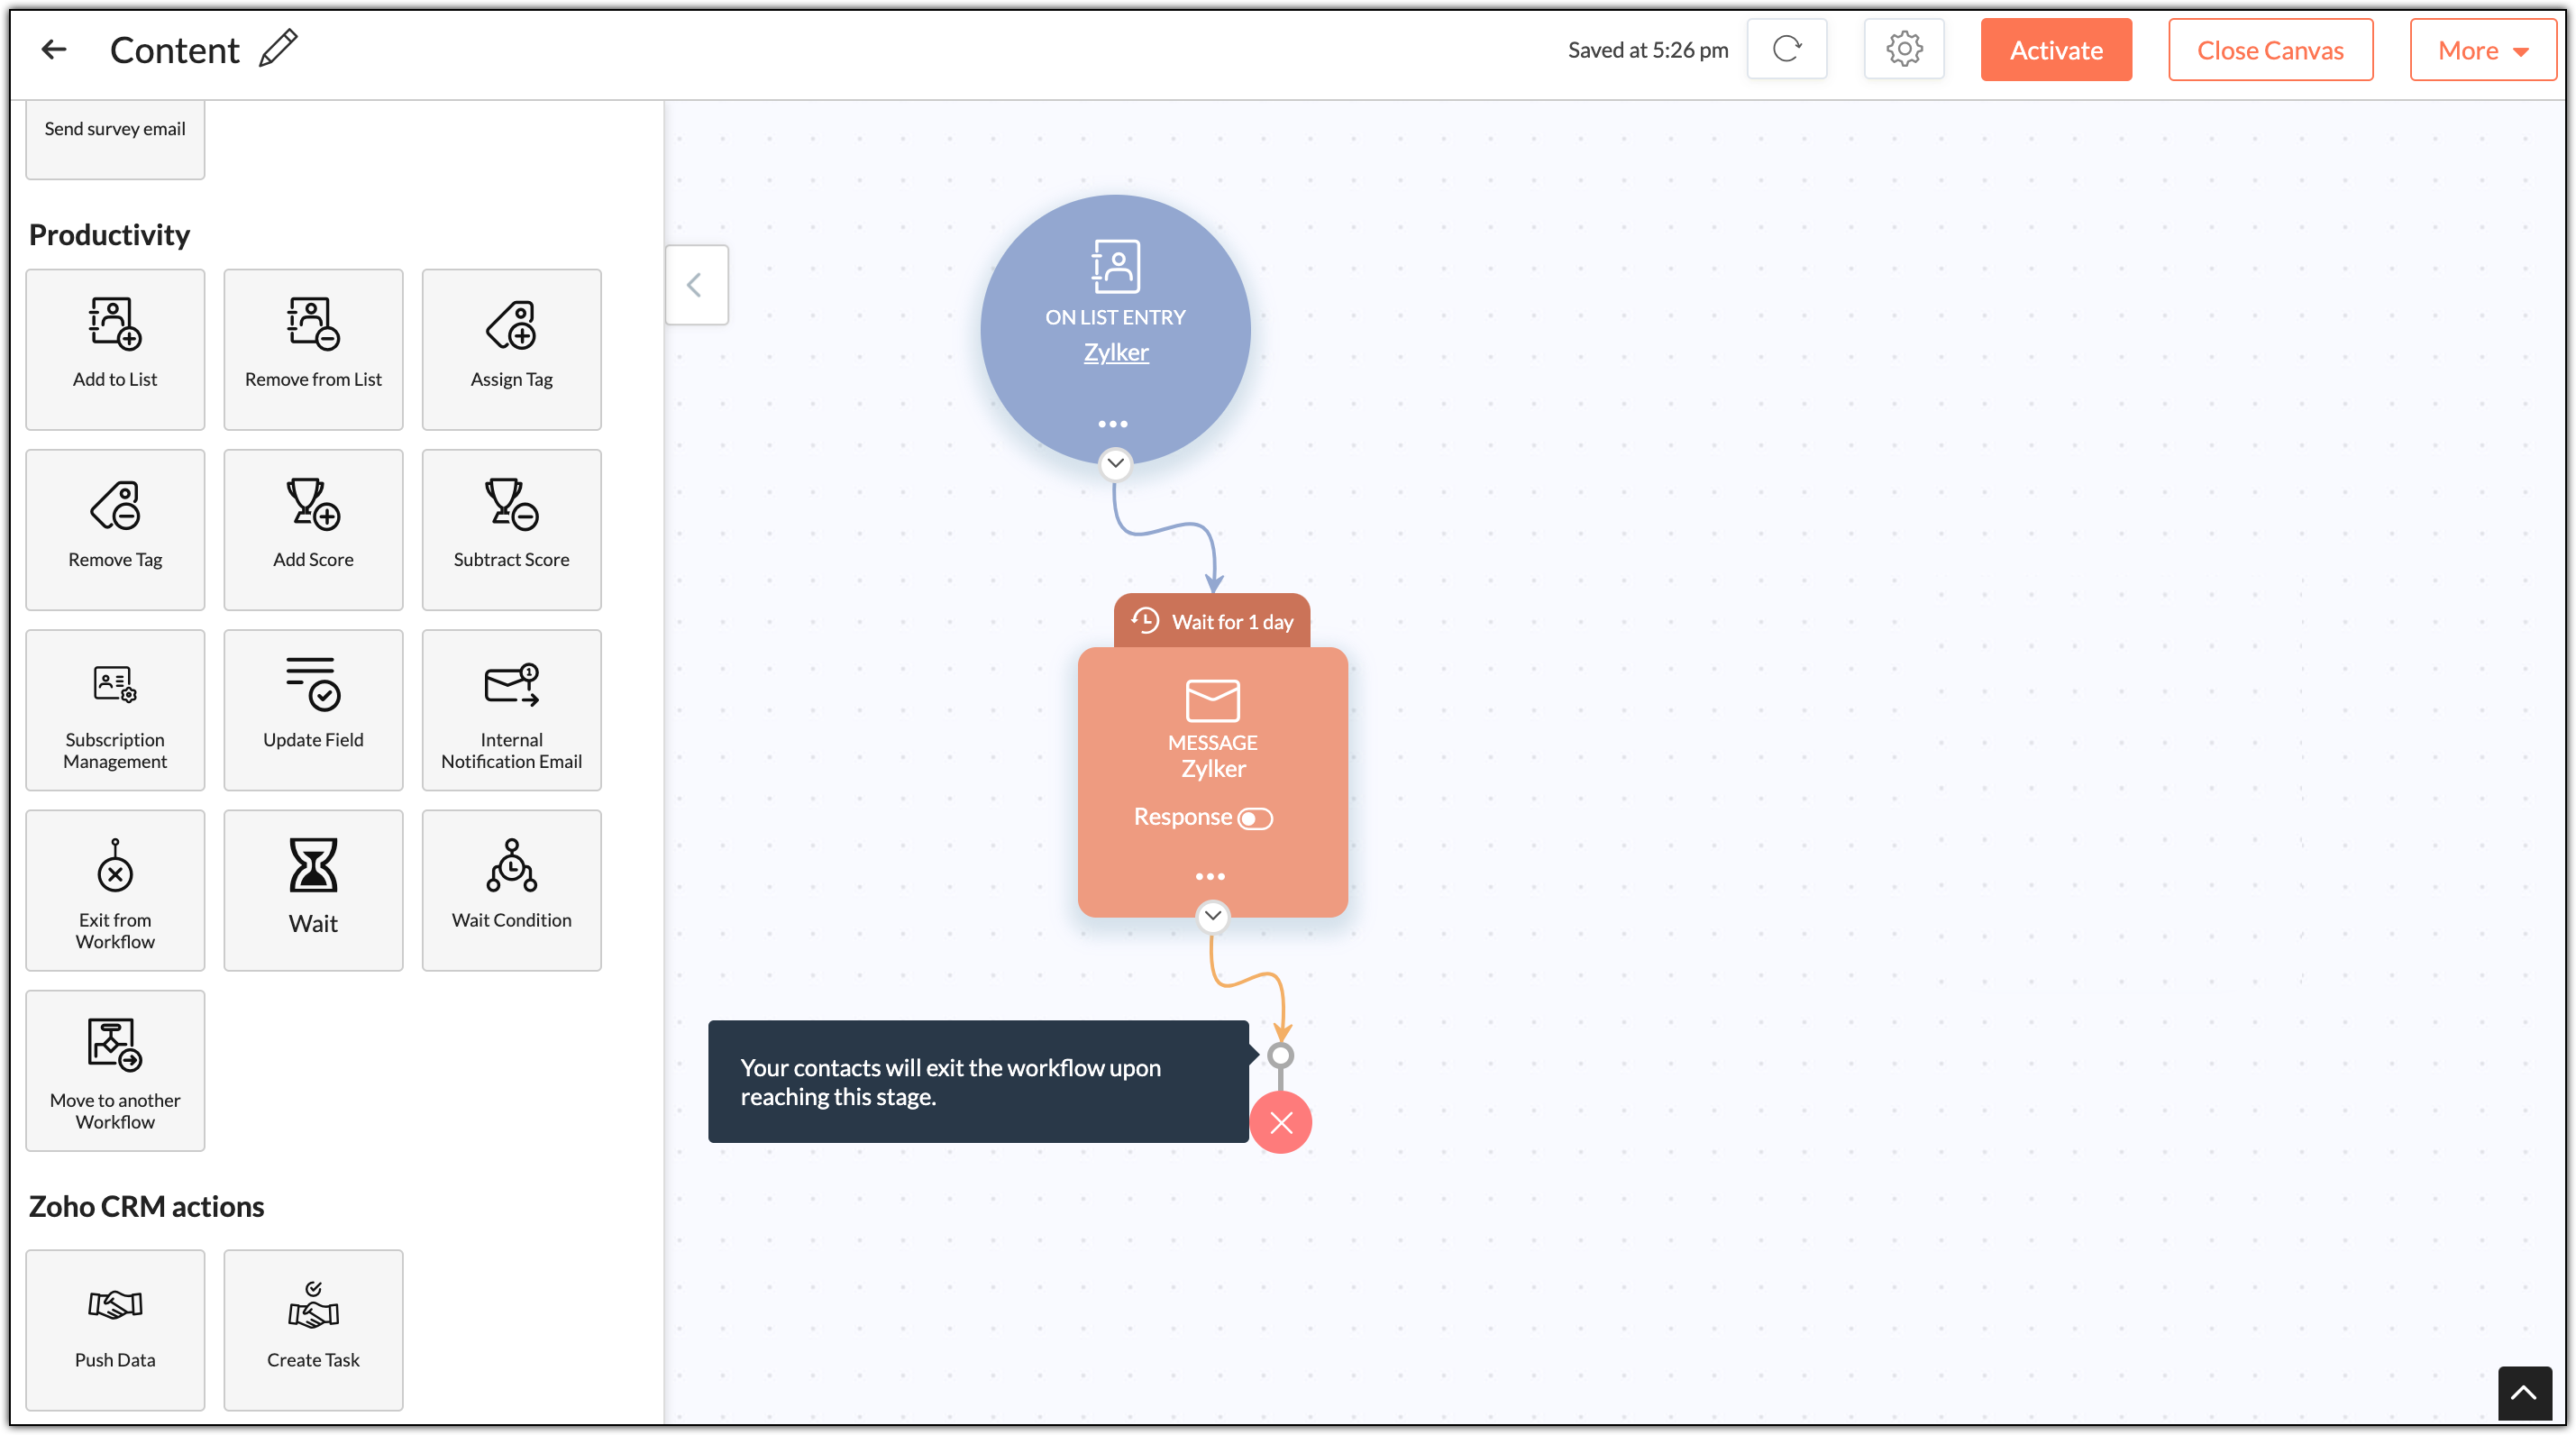Toggle the Response switch on Message

point(1255,818)
